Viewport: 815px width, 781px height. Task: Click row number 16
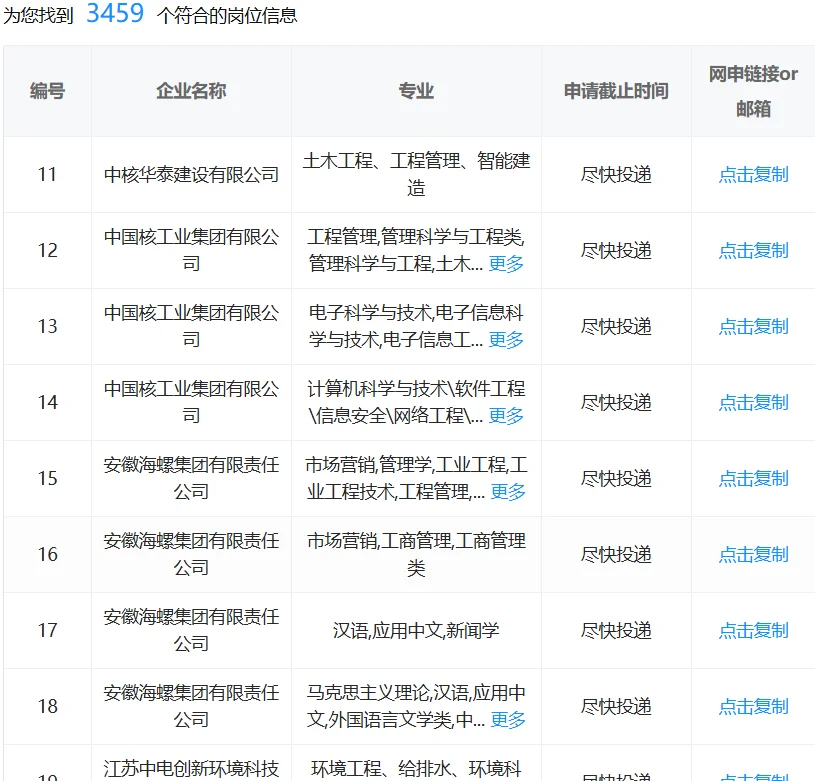(x=47, y=554)
